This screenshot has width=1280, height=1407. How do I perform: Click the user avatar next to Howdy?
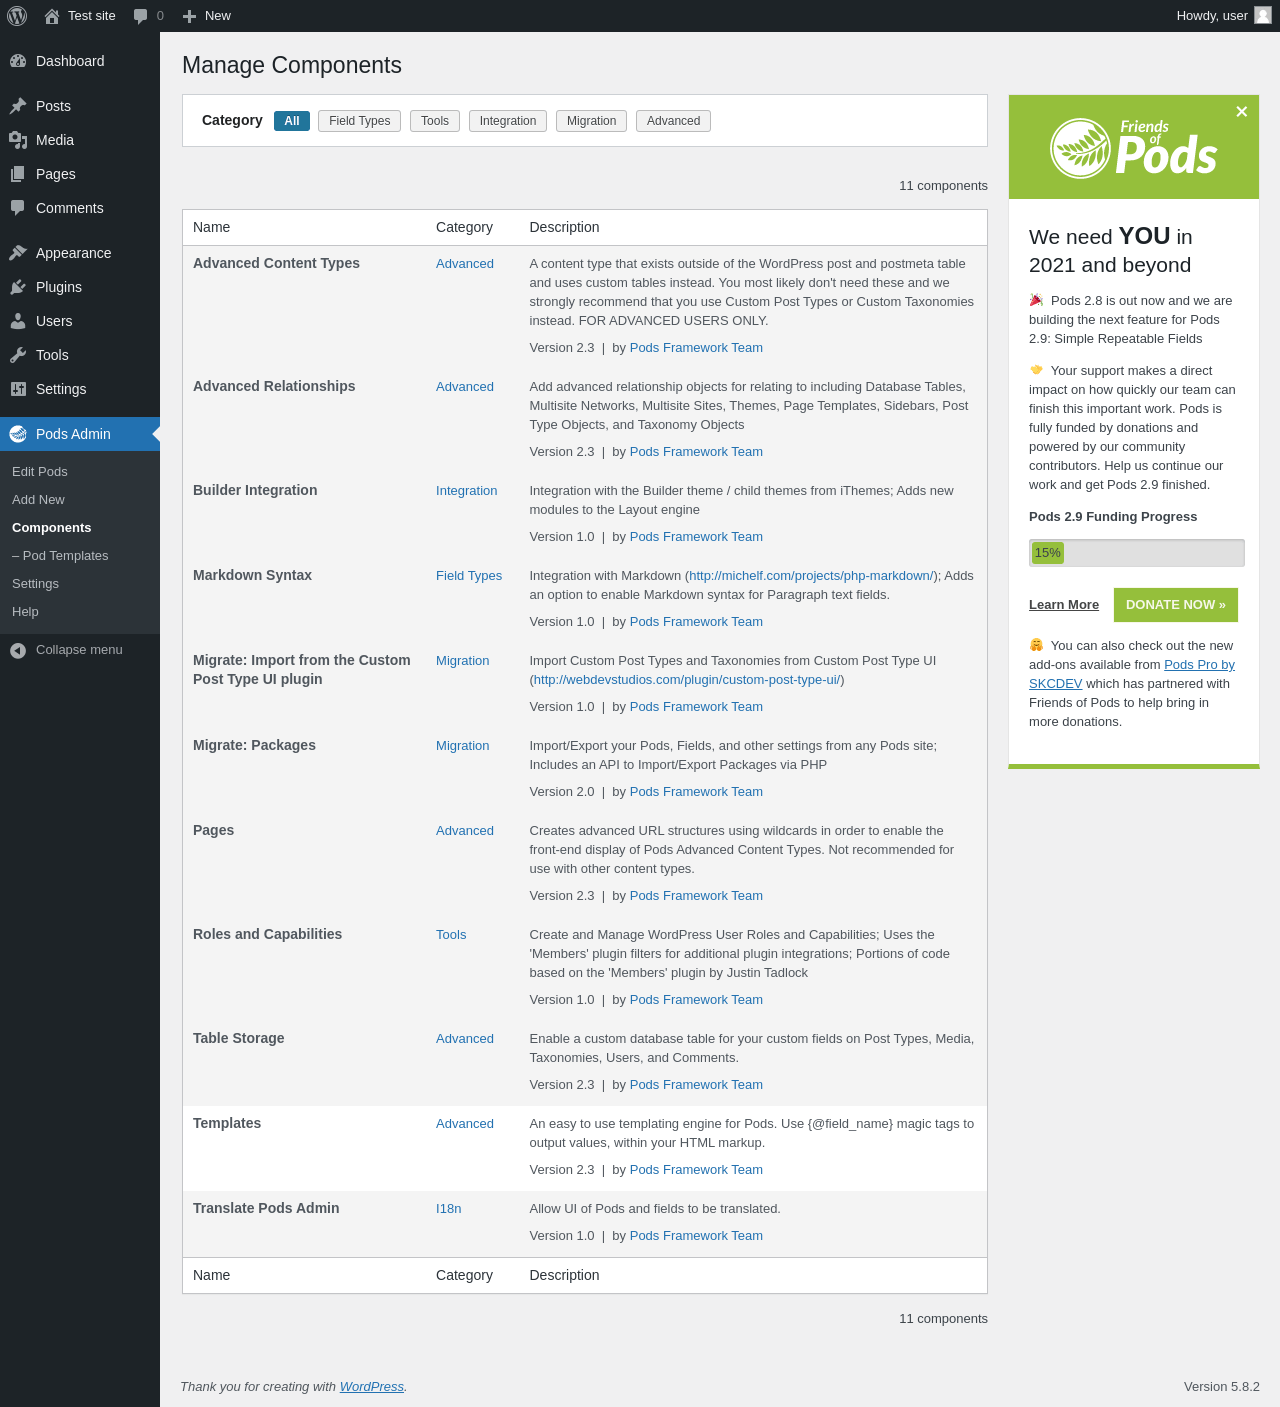[1263, 15]
